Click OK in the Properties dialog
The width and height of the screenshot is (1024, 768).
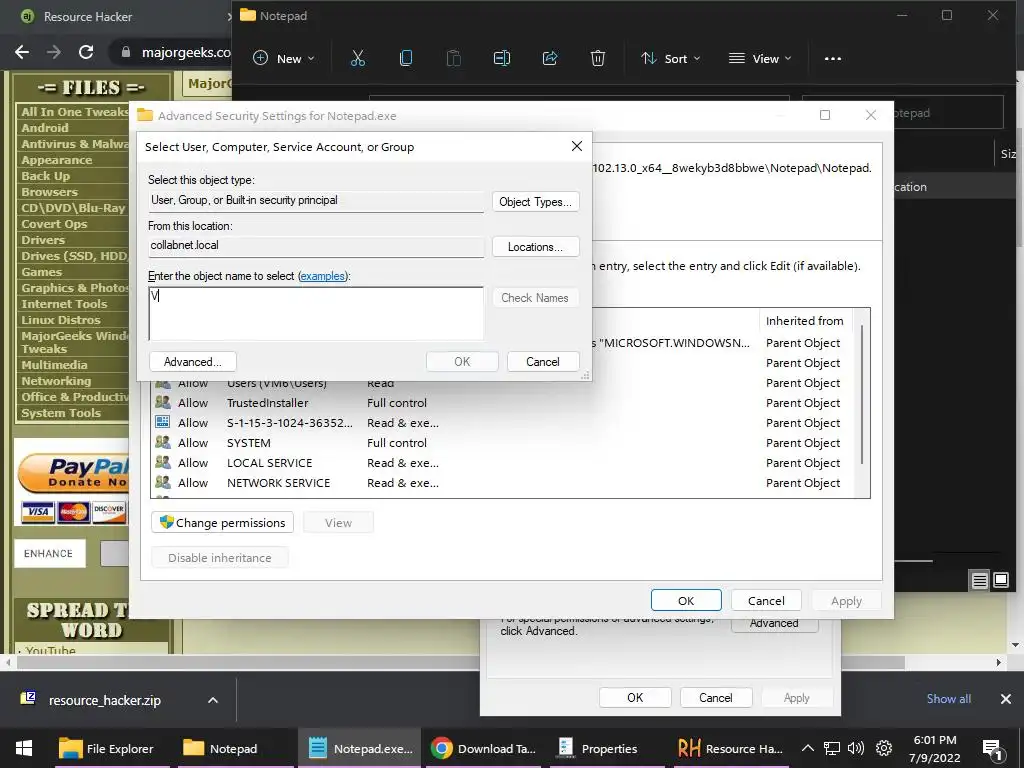635,697
